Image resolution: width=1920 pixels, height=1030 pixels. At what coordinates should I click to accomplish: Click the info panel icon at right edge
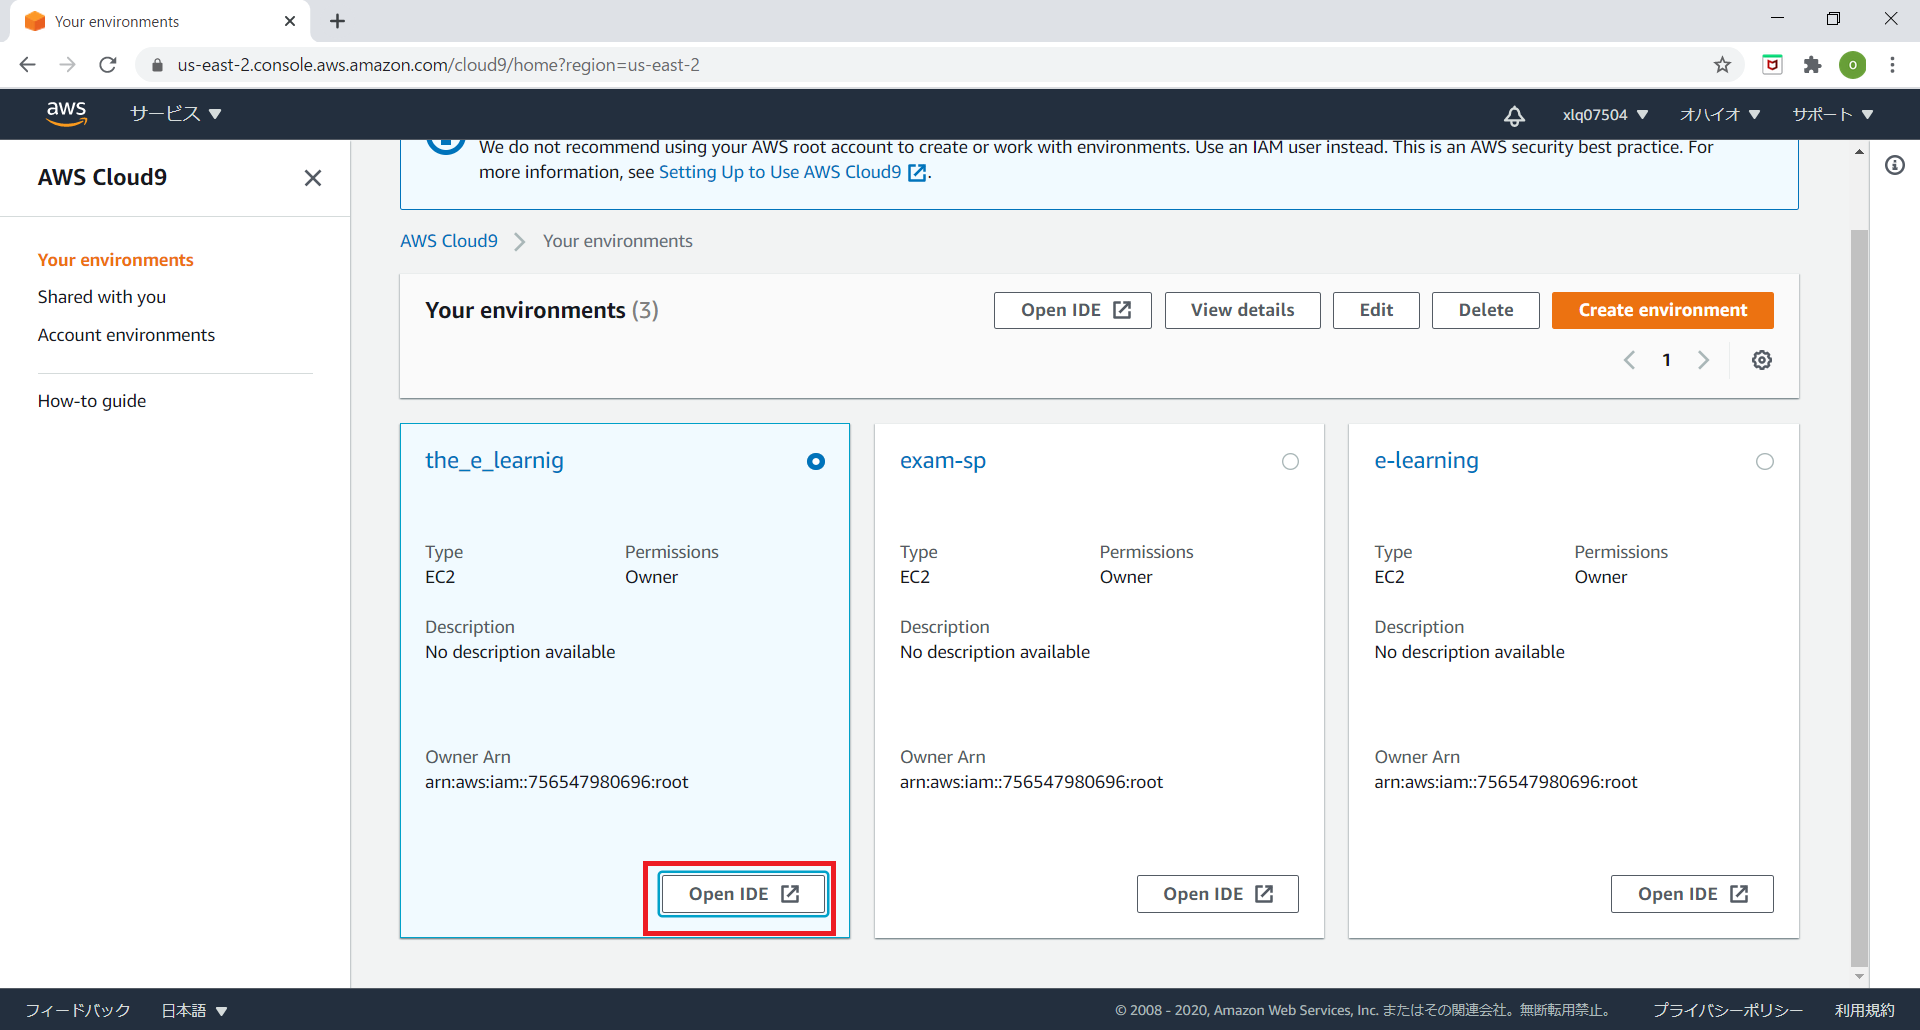tap(1895, 165)
